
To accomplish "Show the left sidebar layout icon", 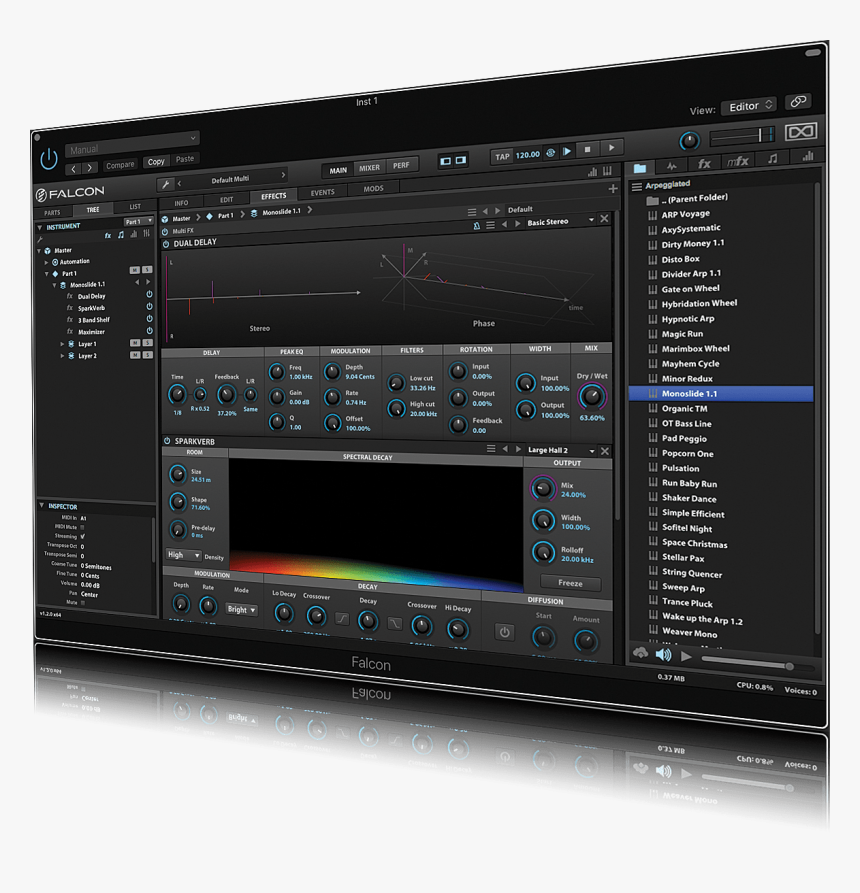I will 445,161.
